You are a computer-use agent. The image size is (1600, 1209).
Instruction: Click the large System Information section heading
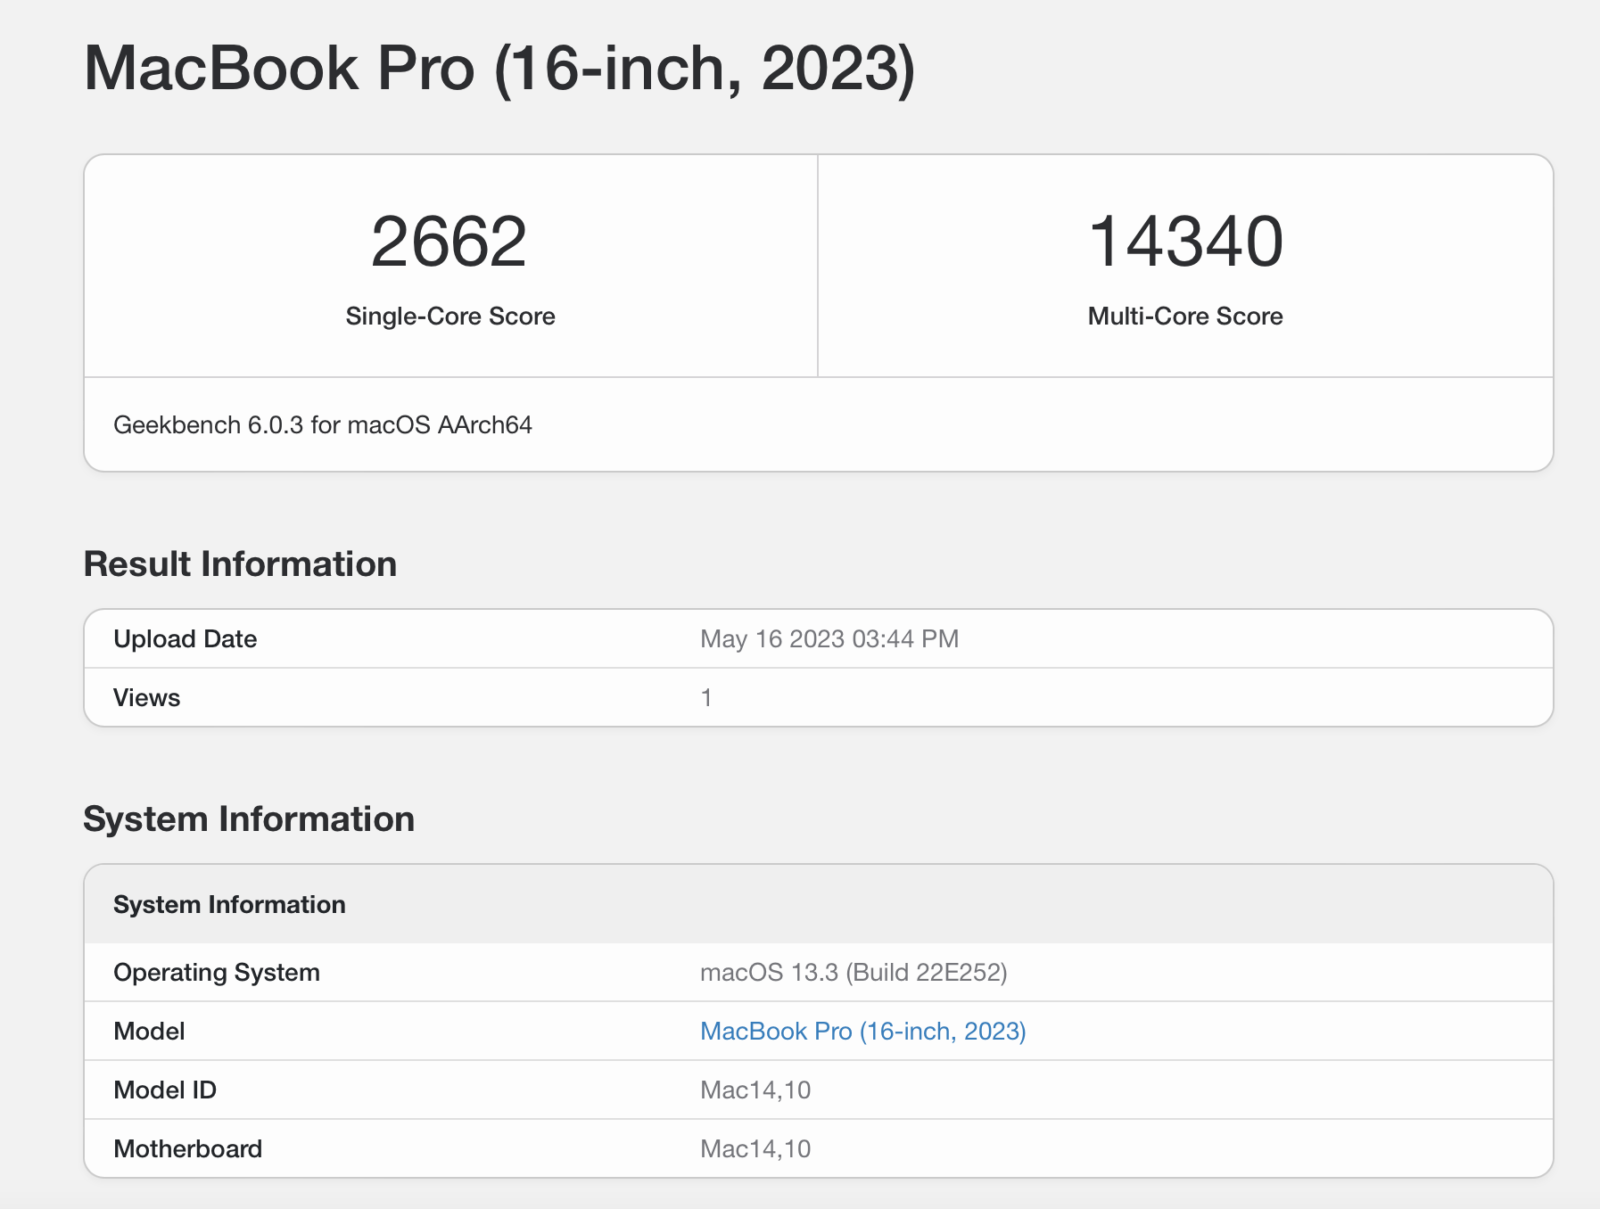click(x=248, y=819)
